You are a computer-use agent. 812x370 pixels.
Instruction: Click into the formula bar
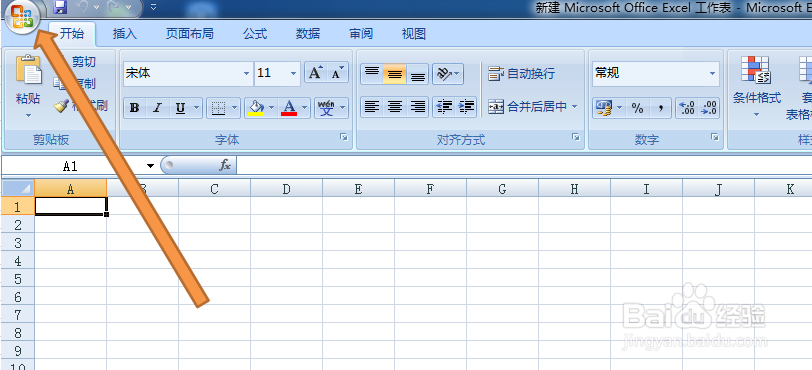click(524, 166)
